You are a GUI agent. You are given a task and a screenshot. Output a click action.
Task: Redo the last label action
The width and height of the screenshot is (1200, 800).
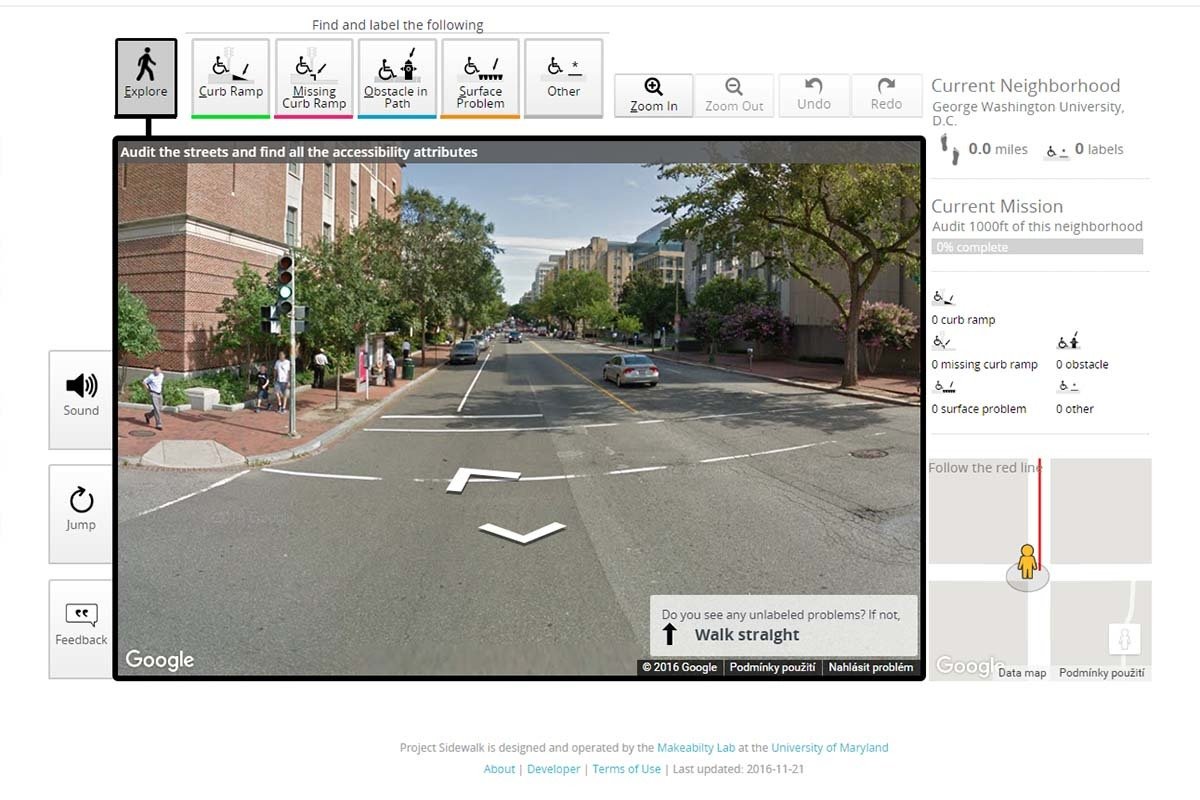886,96
